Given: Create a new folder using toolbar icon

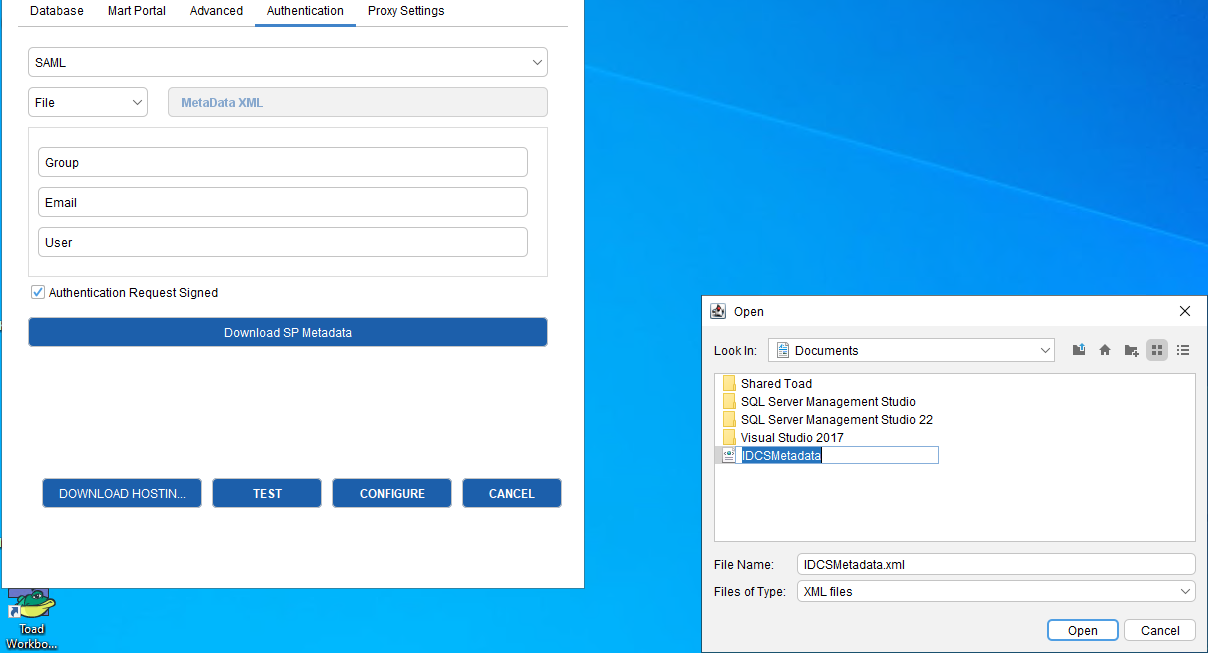Looking at the screenshot, I should tap(1131, 350).
